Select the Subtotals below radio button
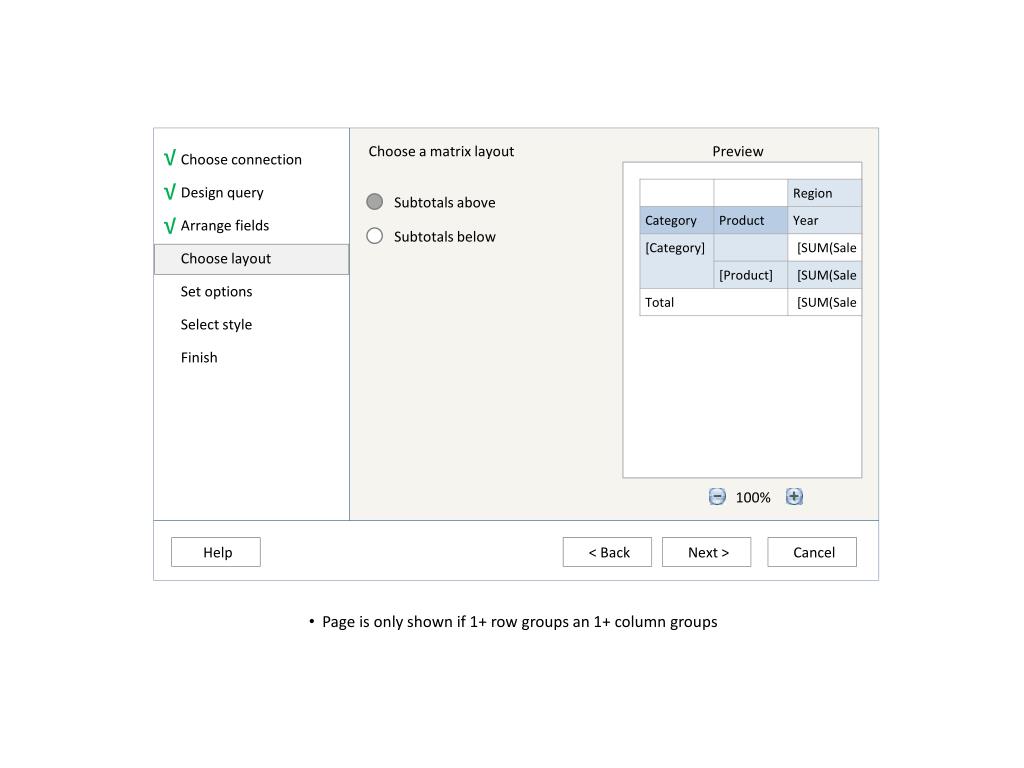This screenshot has height=768, width=1024. (x=375, y=236)
